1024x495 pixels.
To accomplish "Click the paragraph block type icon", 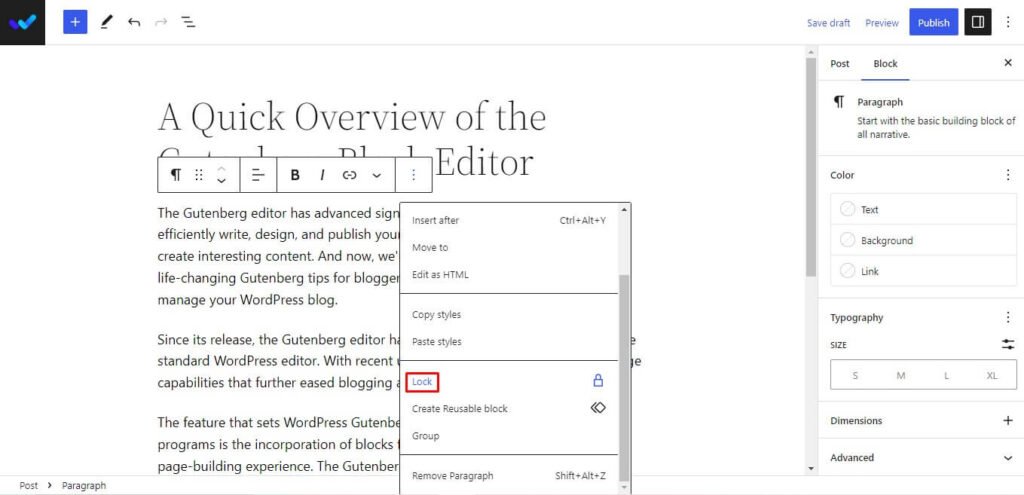I will click(176, 174).
